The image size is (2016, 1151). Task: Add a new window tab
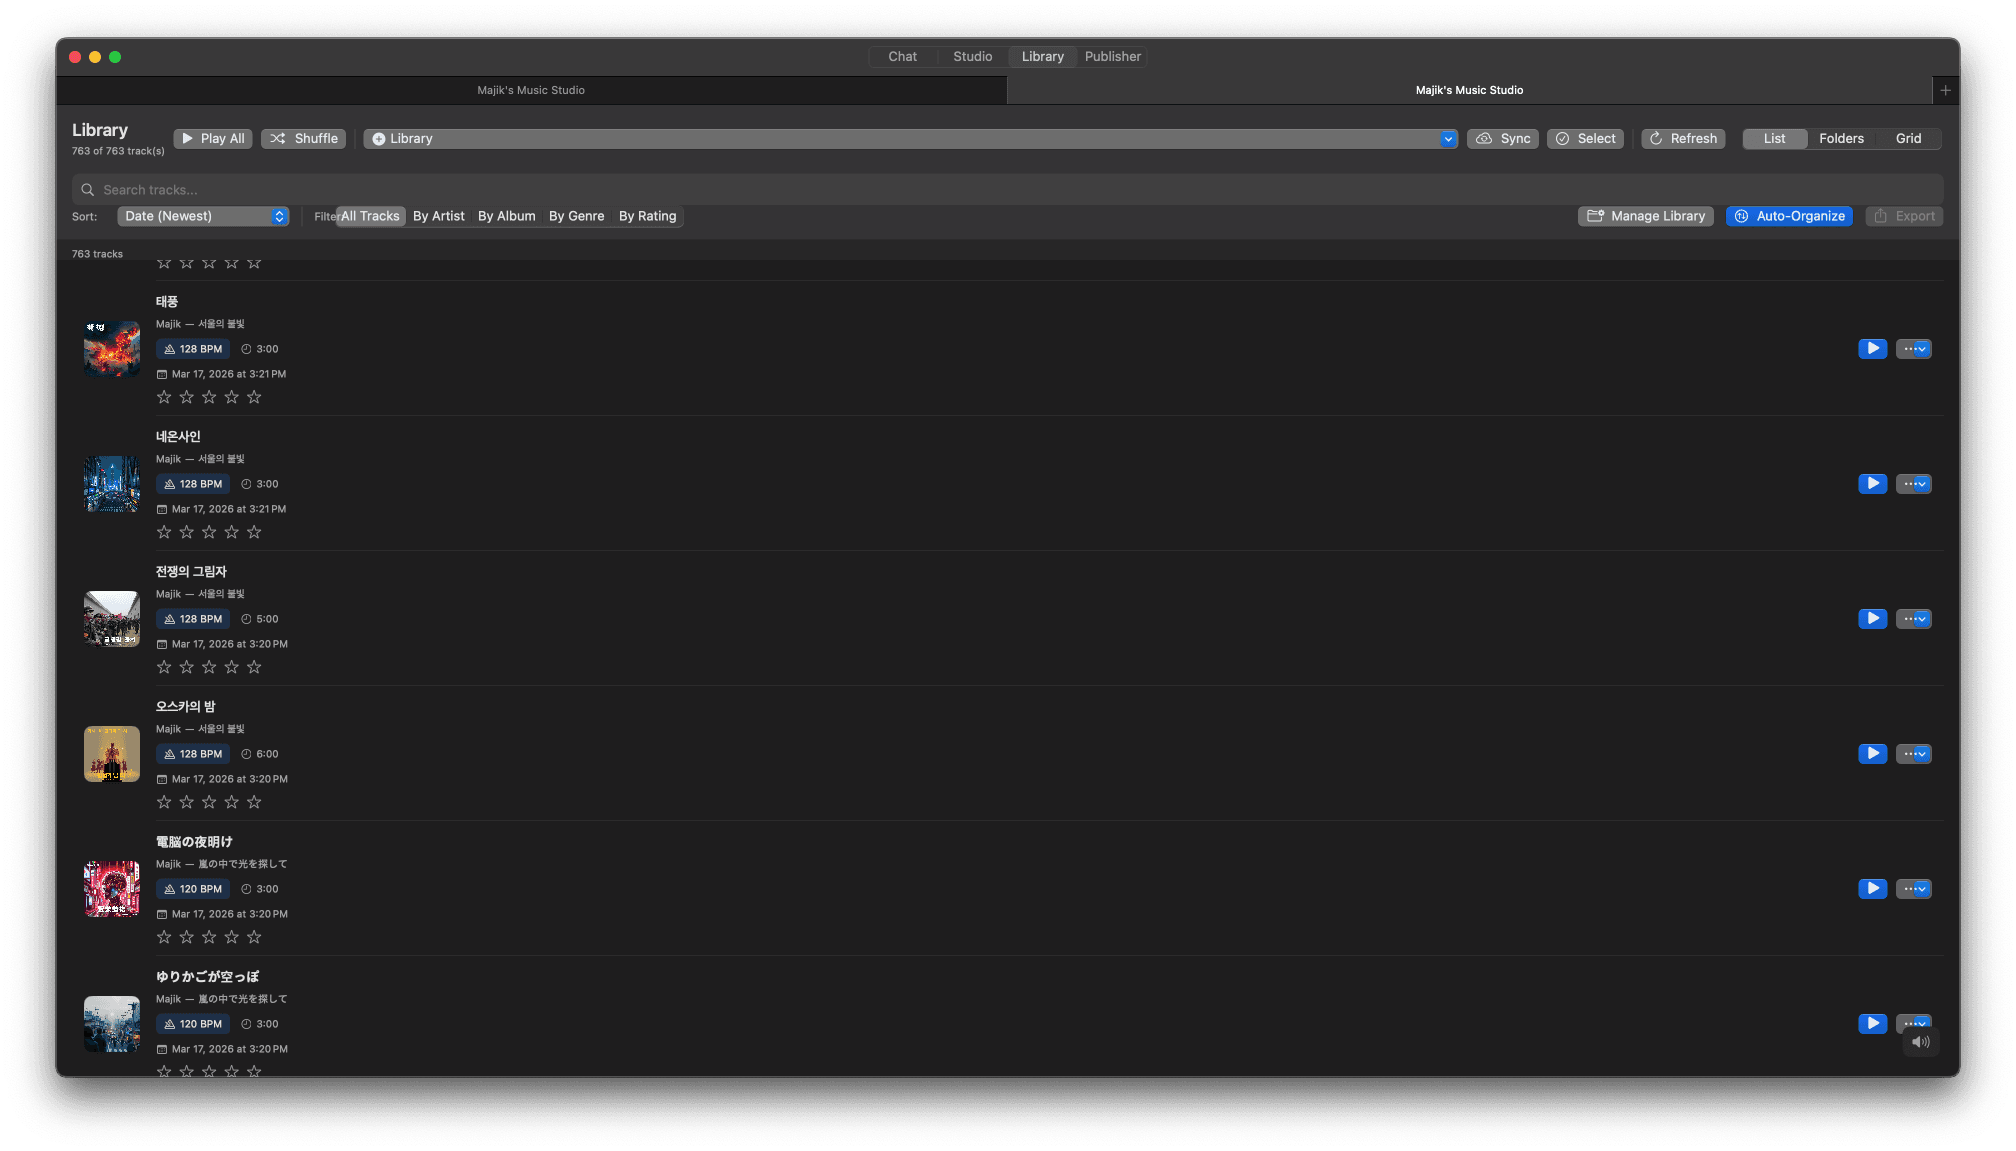(1945, 90)
